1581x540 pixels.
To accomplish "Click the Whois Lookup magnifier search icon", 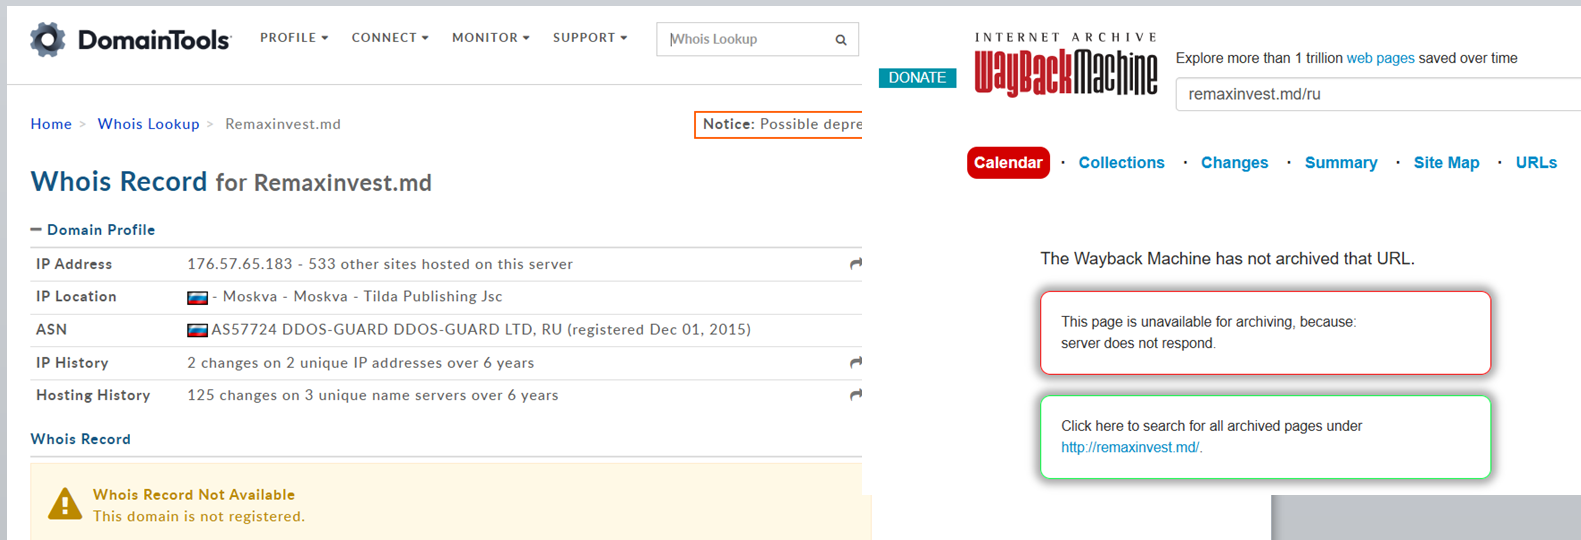I will click(841, 40).
